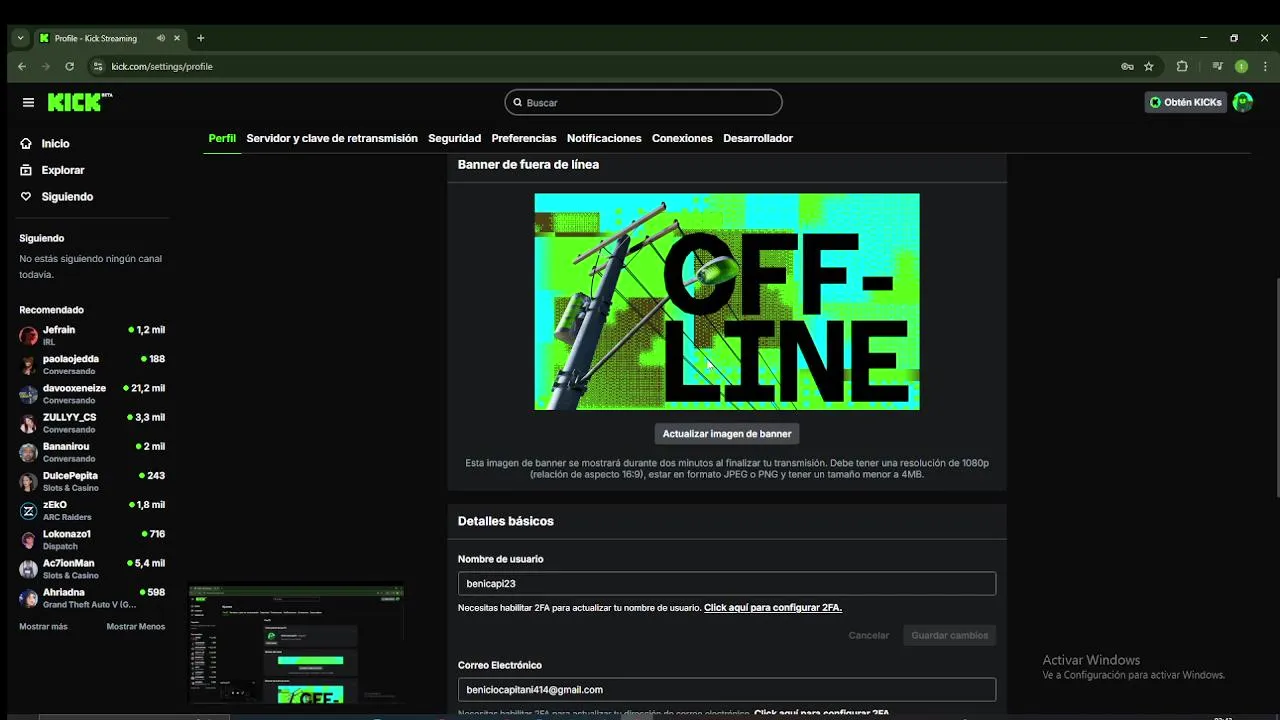1280x720 pixels.
Task: Go back in browser history
Action: click(22, 66)
